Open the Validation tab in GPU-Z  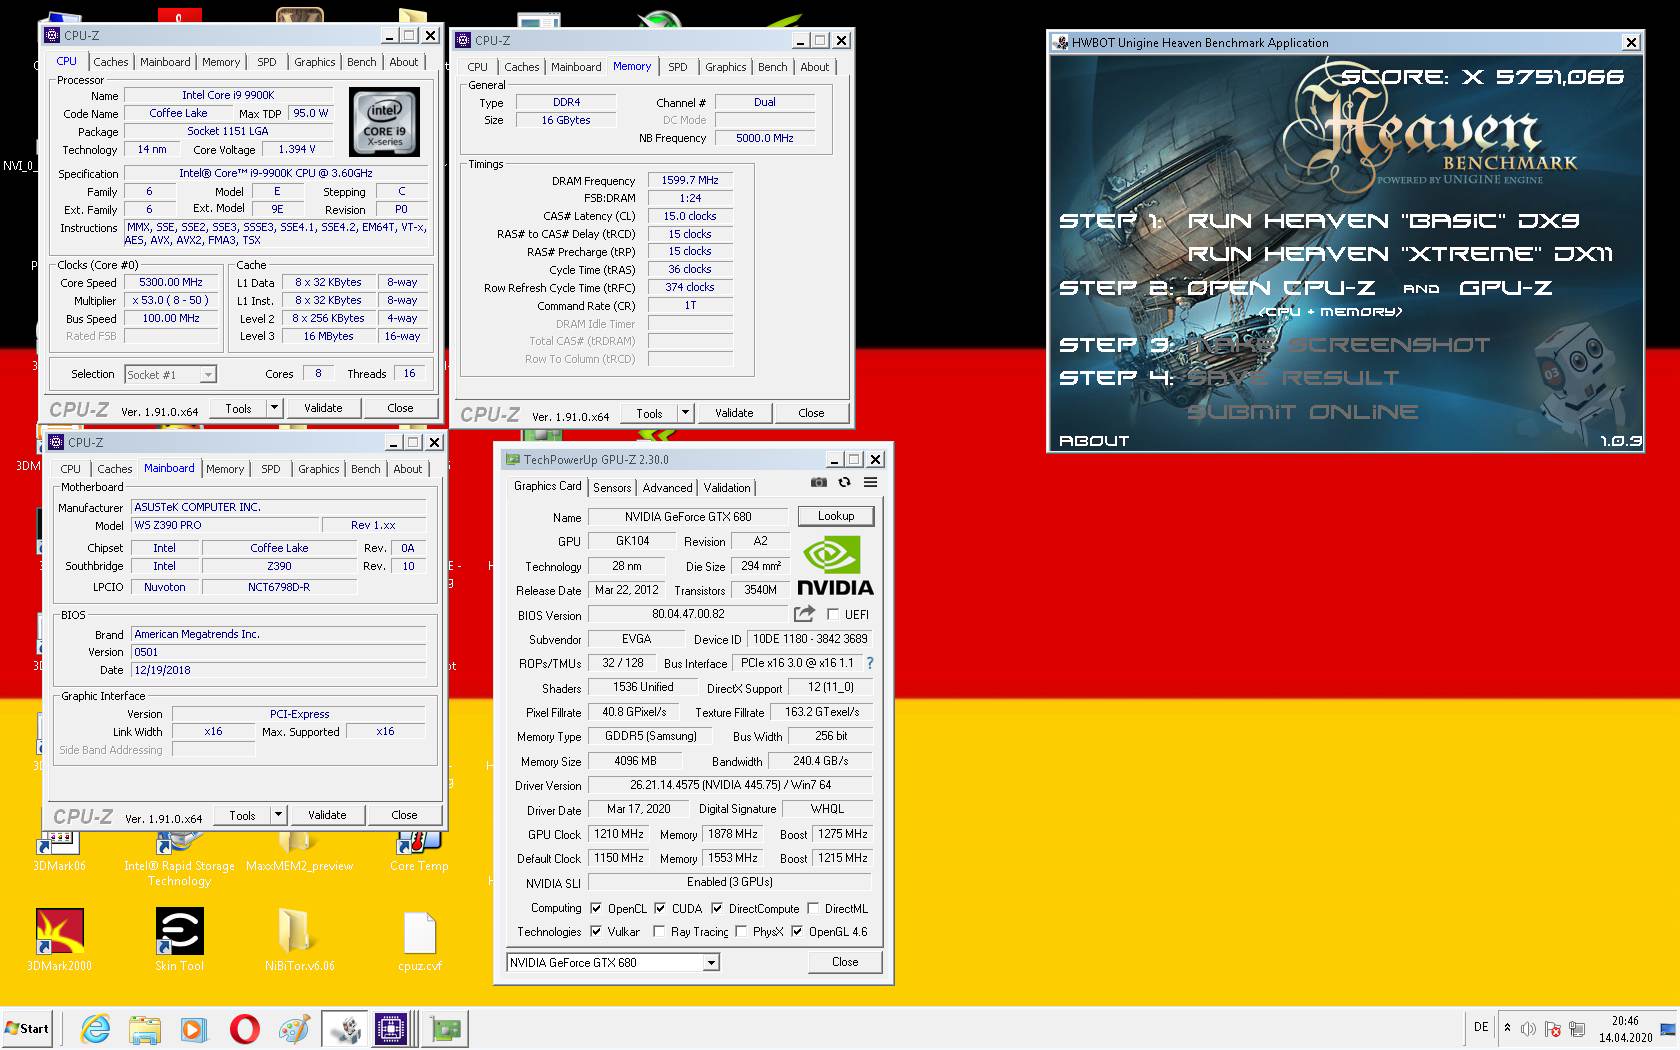pos(727,488)
